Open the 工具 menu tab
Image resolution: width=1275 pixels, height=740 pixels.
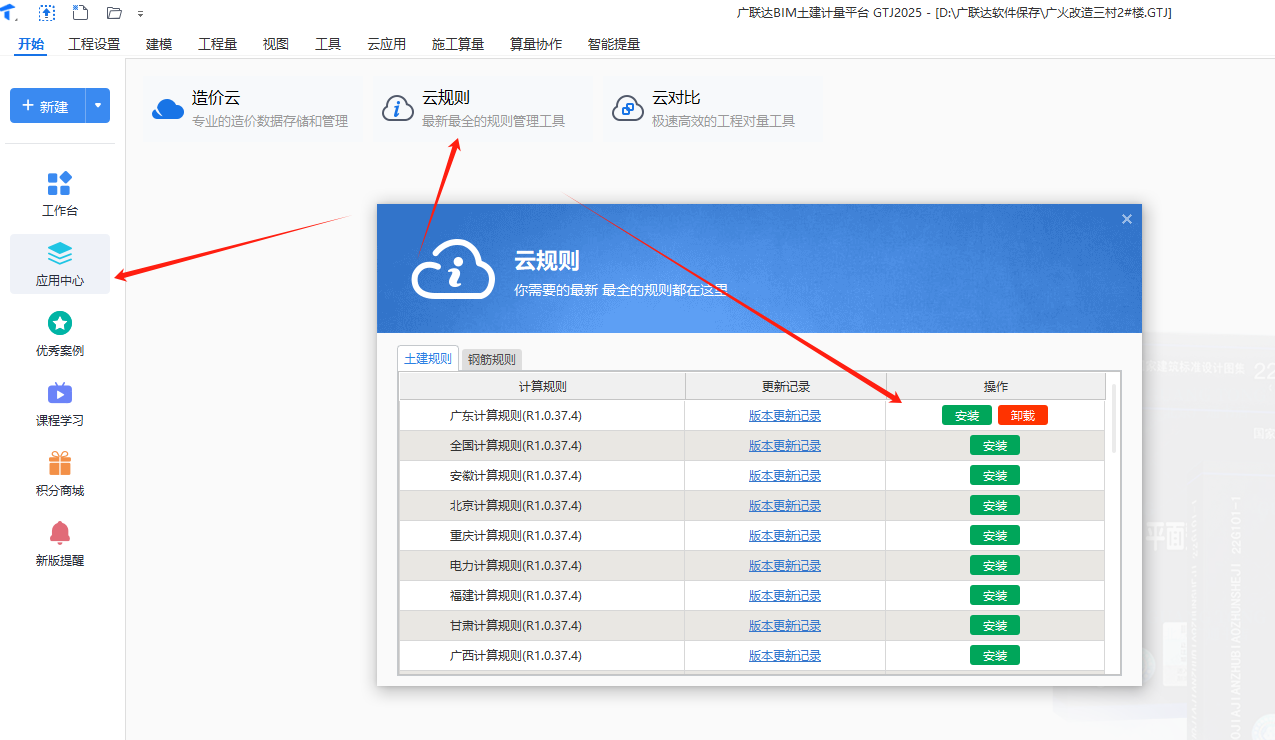point(328,44)
